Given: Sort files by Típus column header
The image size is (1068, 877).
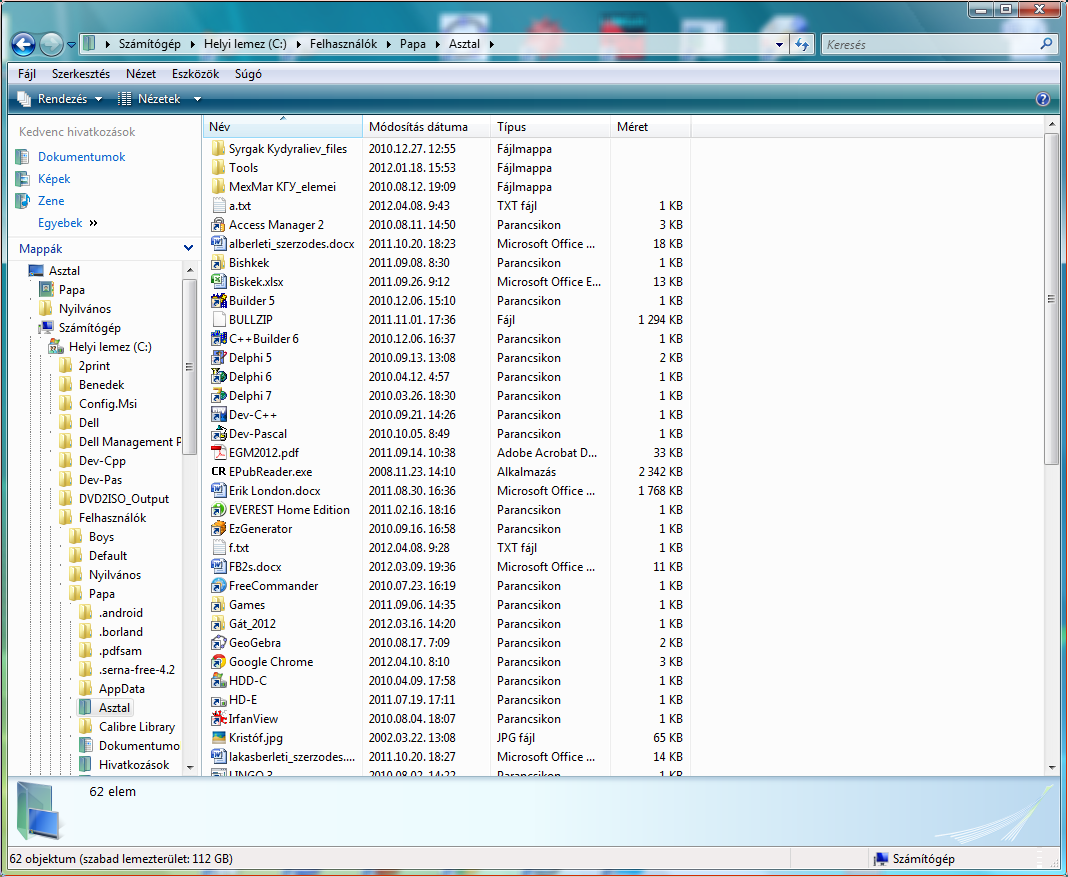Looking at the screenshot, I should [550, 127].
